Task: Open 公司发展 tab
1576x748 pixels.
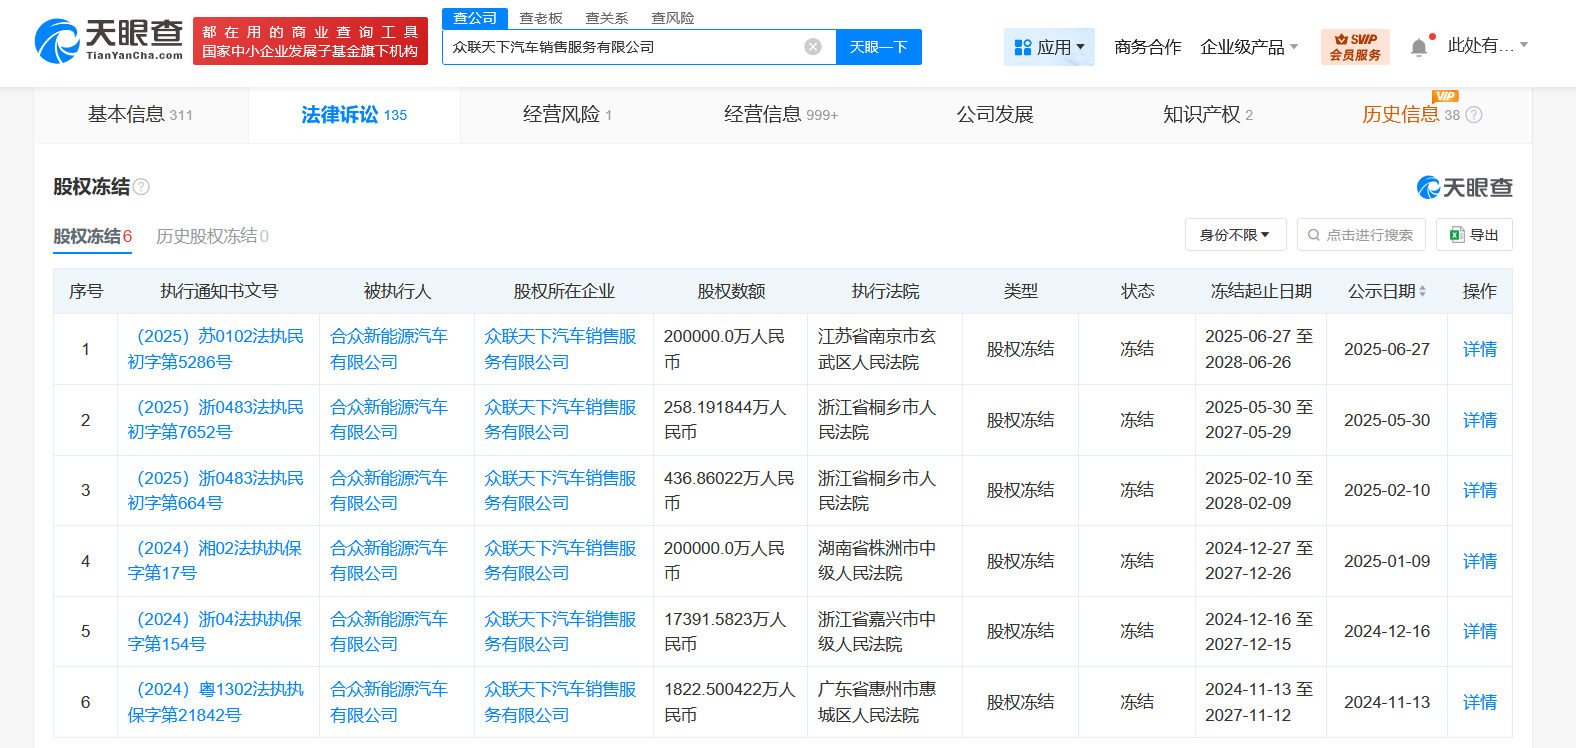Action: click(995, 115)
